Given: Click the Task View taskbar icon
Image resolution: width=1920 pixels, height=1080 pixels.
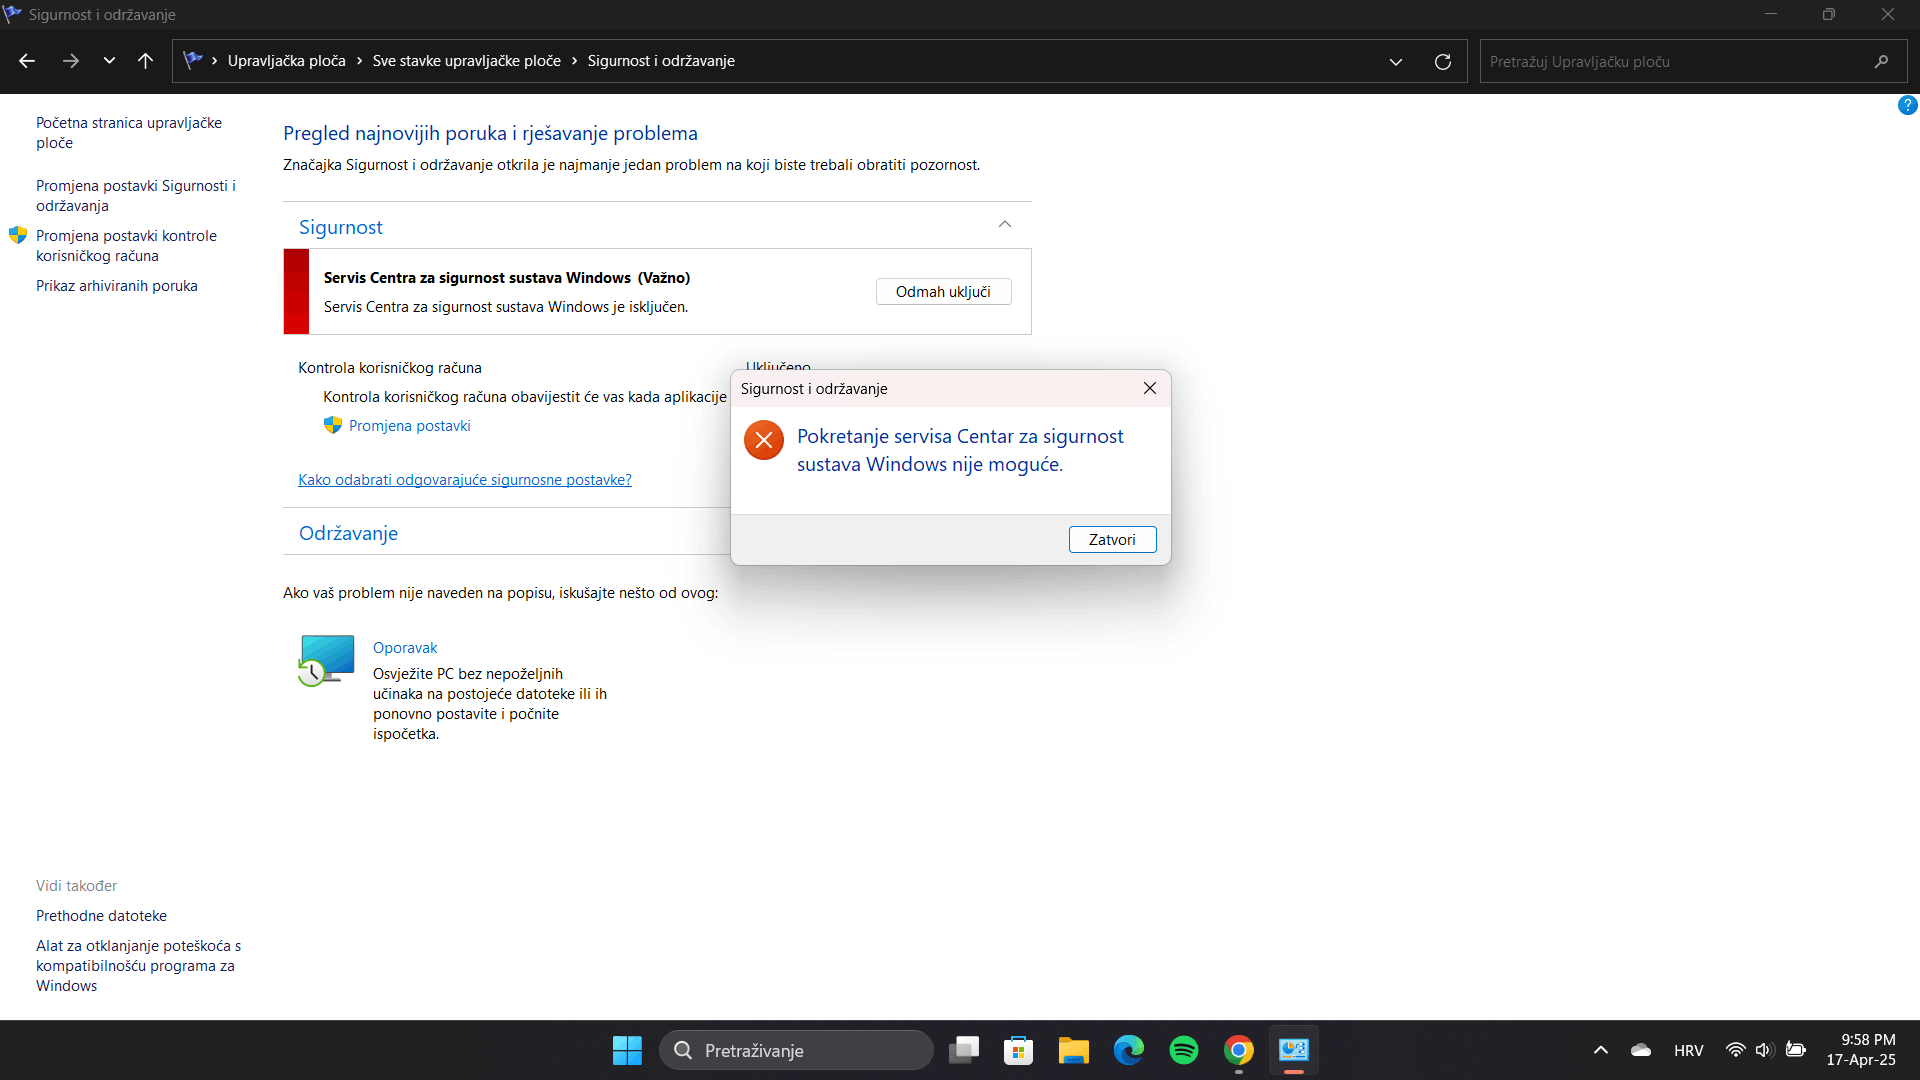Looking at the screenshot, I should (x=964, y=1050).
